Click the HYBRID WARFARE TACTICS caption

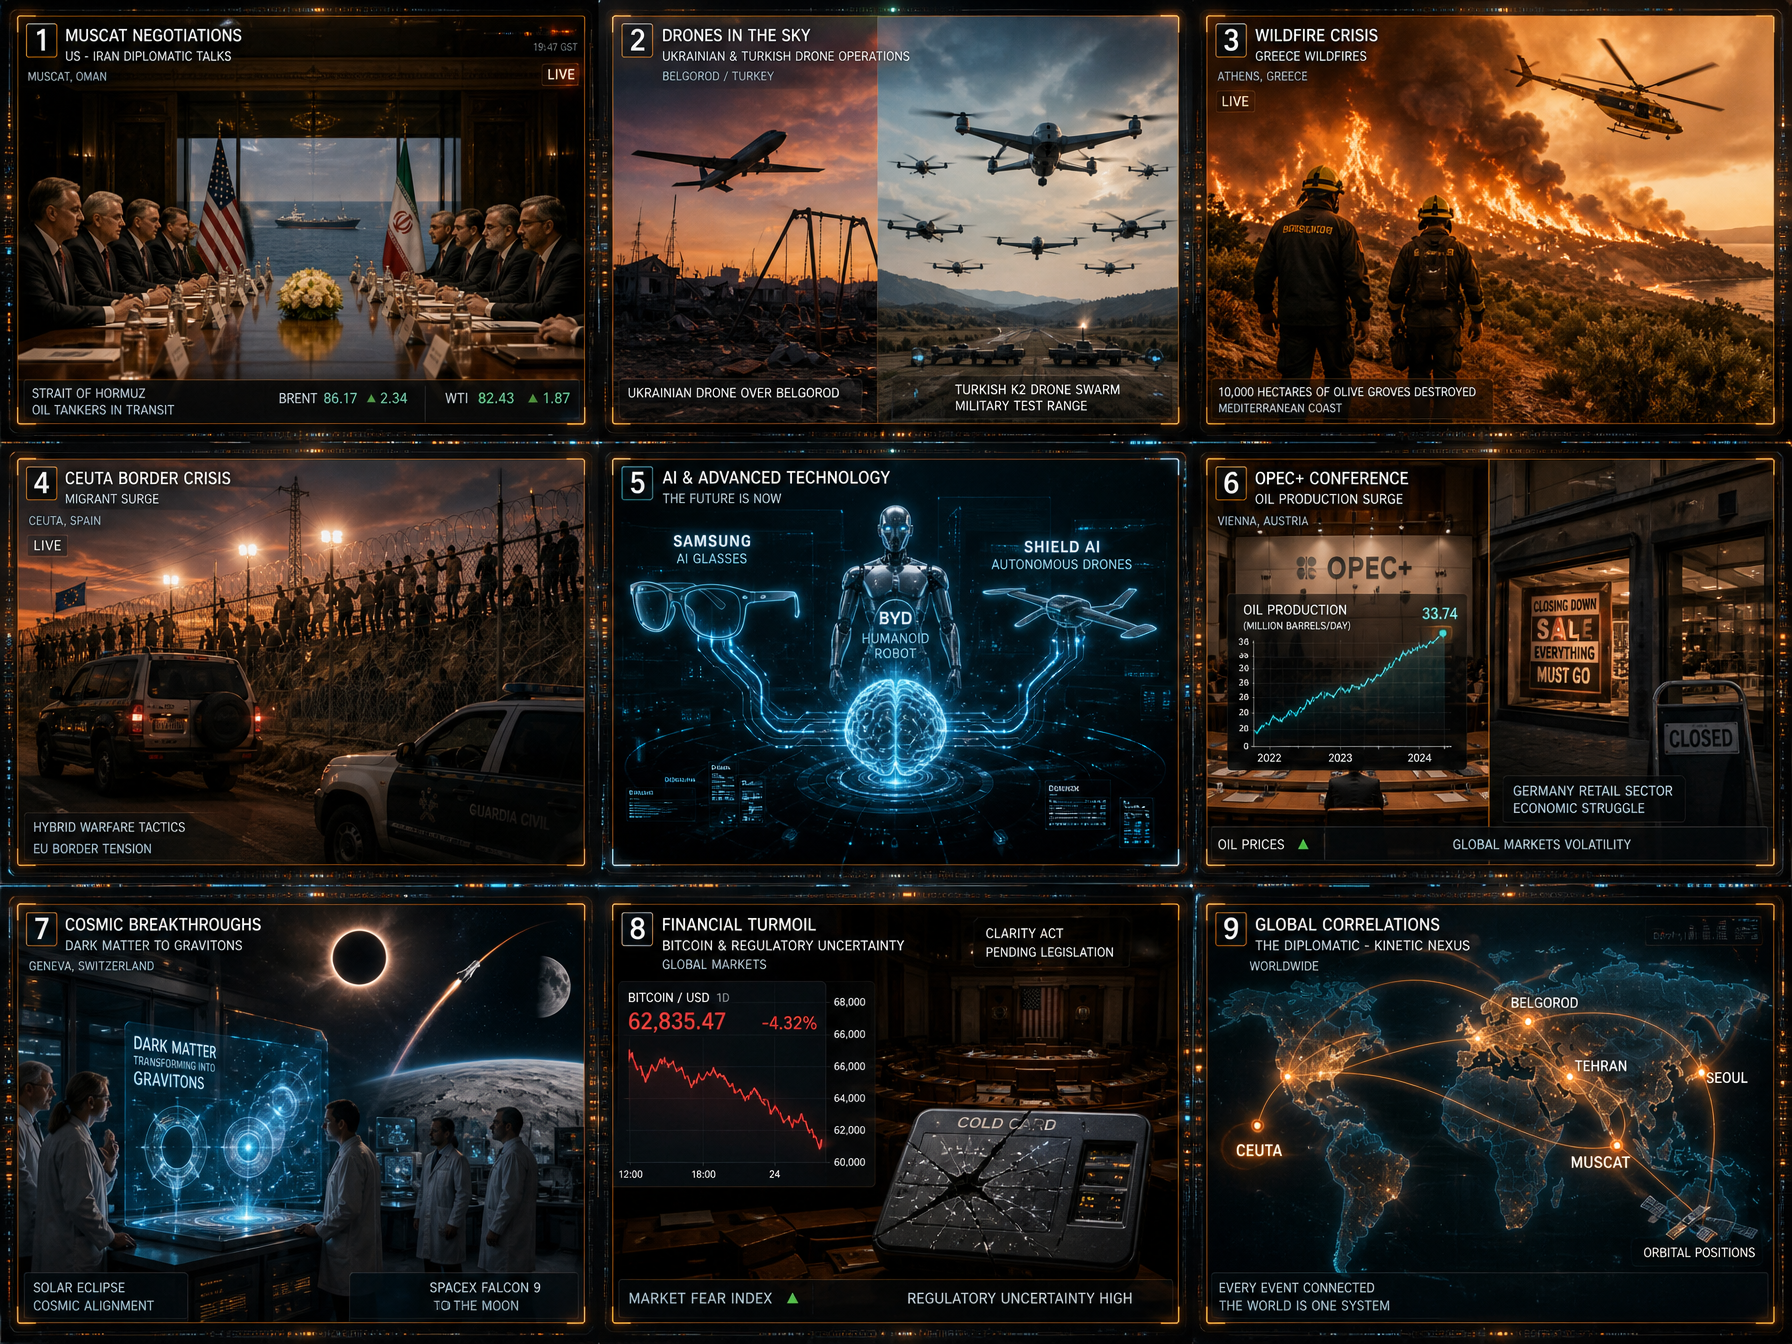109,827
